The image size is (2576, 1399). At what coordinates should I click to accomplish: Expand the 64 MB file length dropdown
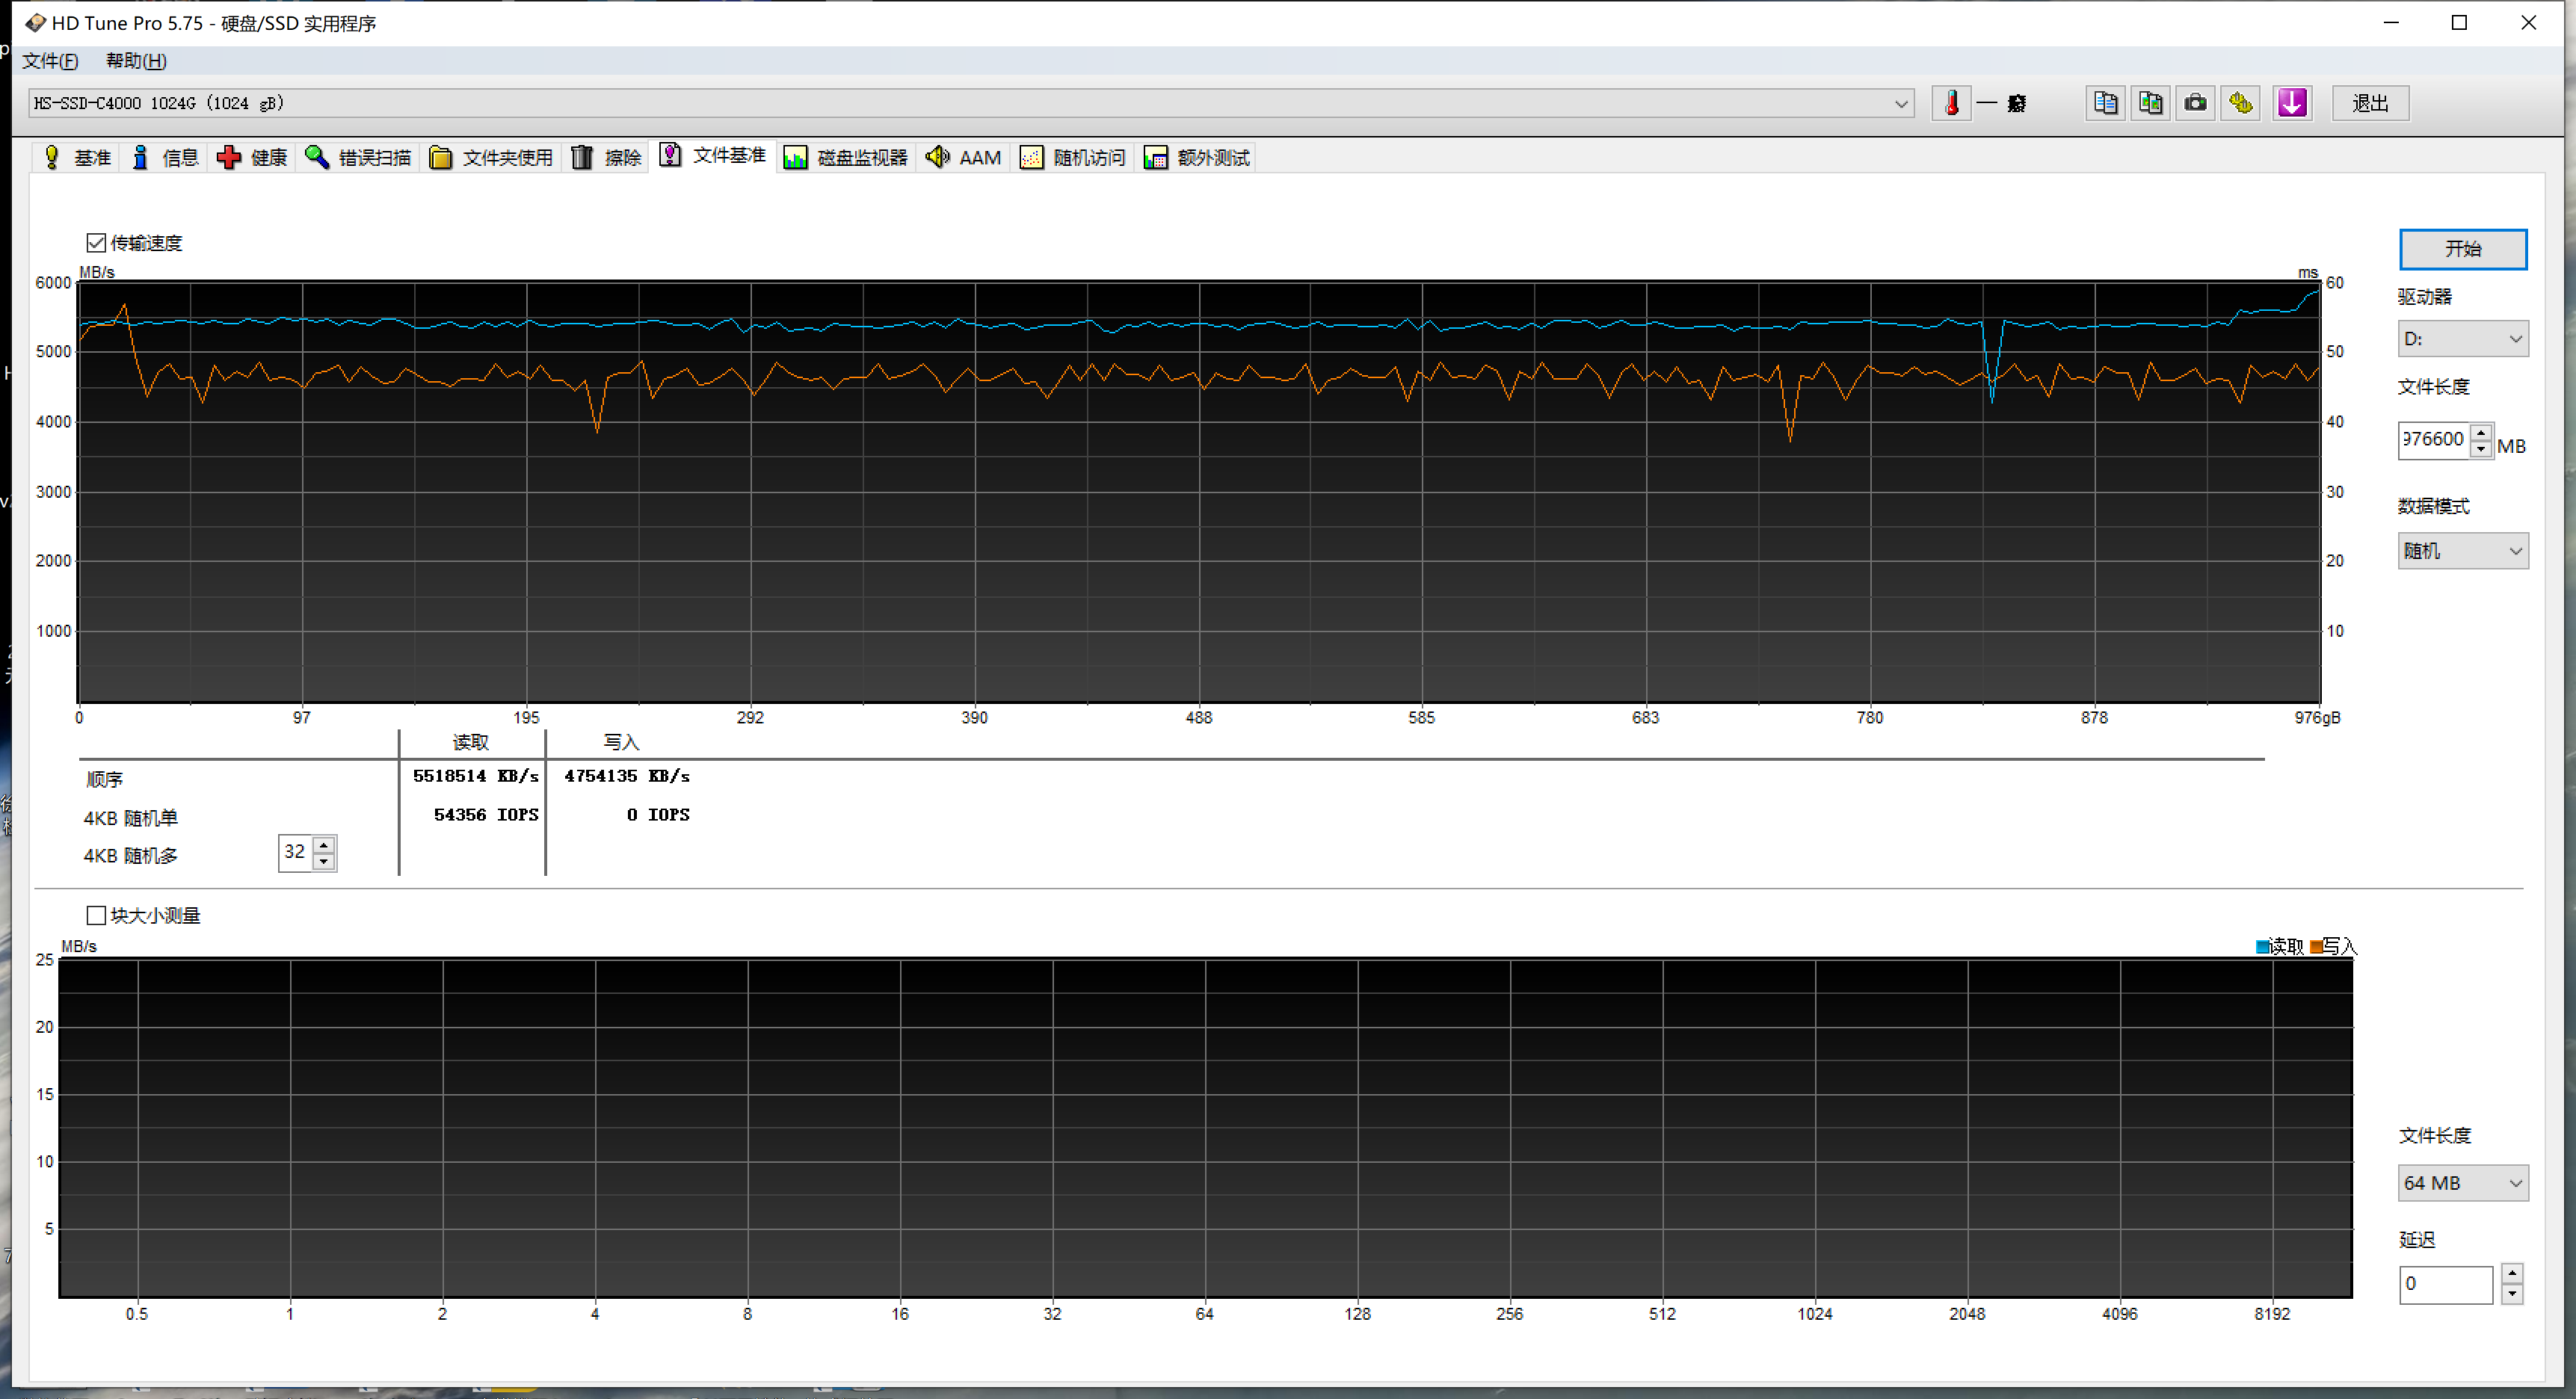[2462, 1183]
